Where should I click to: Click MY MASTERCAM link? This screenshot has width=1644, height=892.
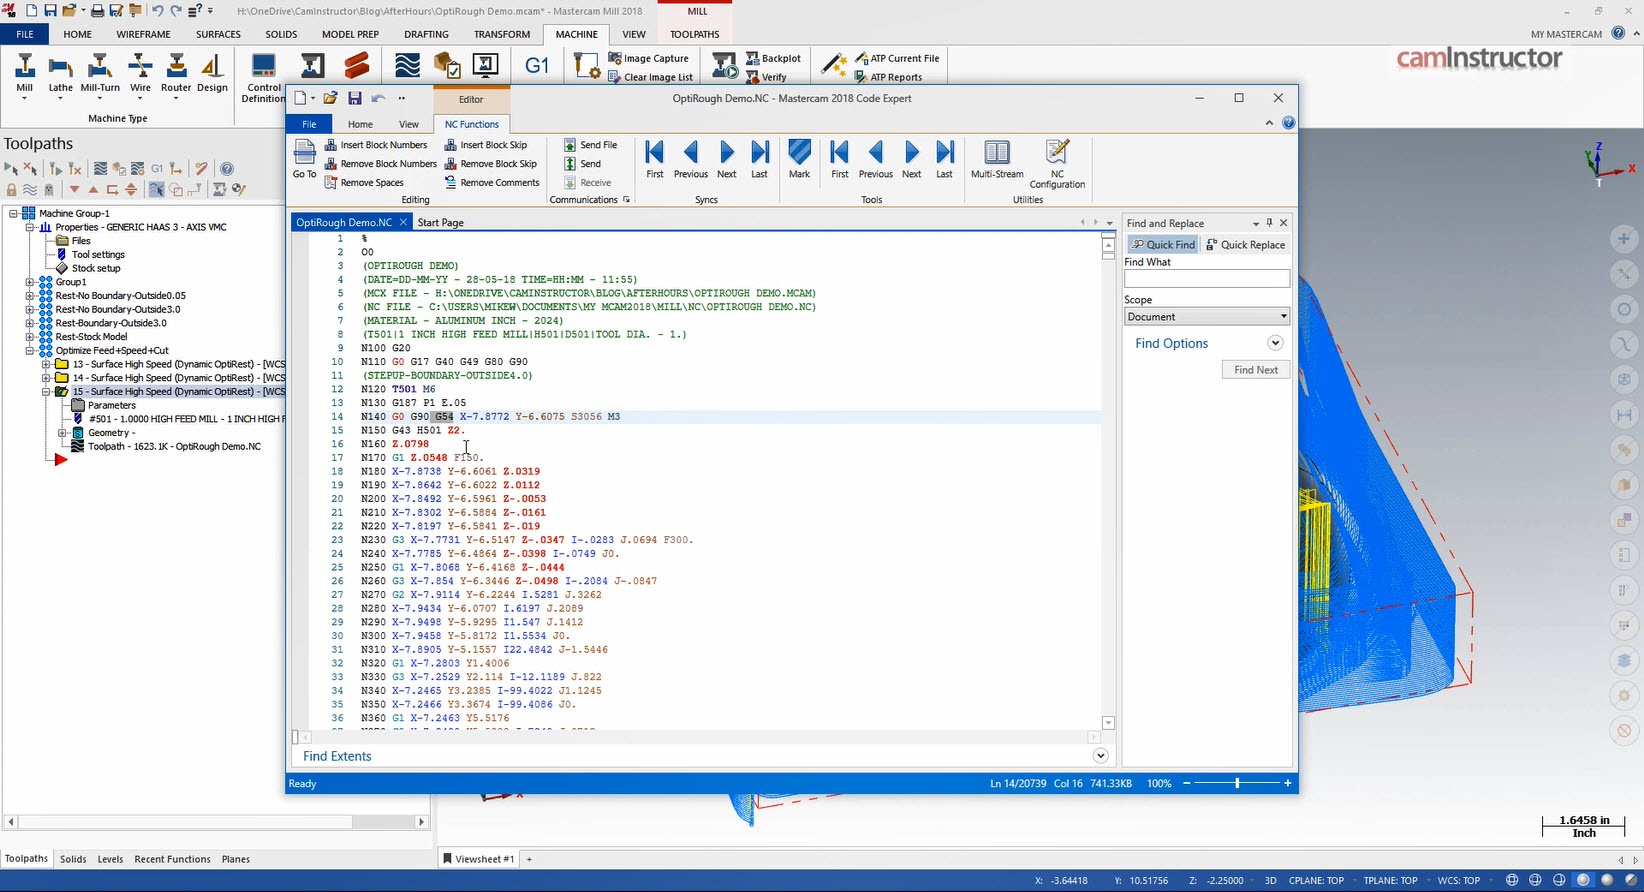tap(1566, 34)
